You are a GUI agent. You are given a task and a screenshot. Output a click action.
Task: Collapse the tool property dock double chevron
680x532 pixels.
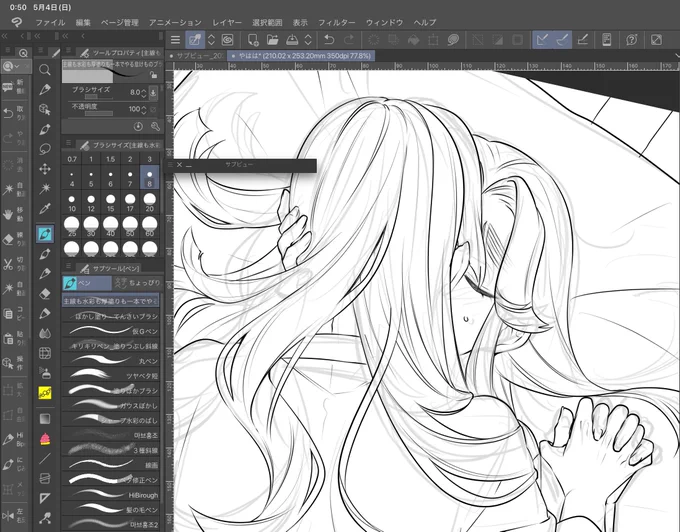[65, 36]
